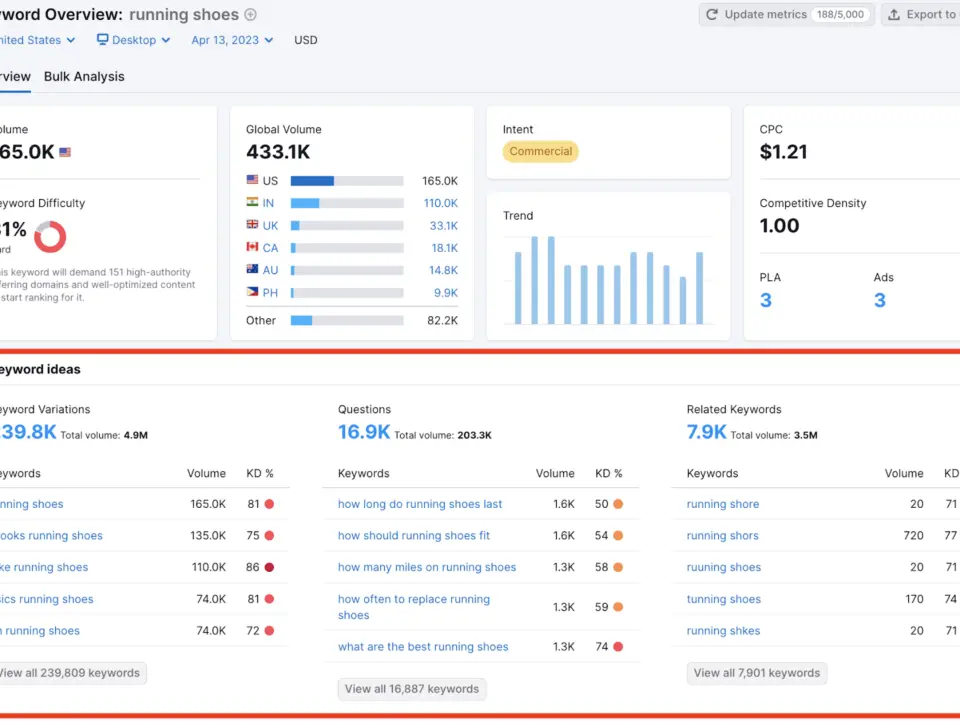Click the dark red KD dot for 110.0K row

[x=269, y=567]
